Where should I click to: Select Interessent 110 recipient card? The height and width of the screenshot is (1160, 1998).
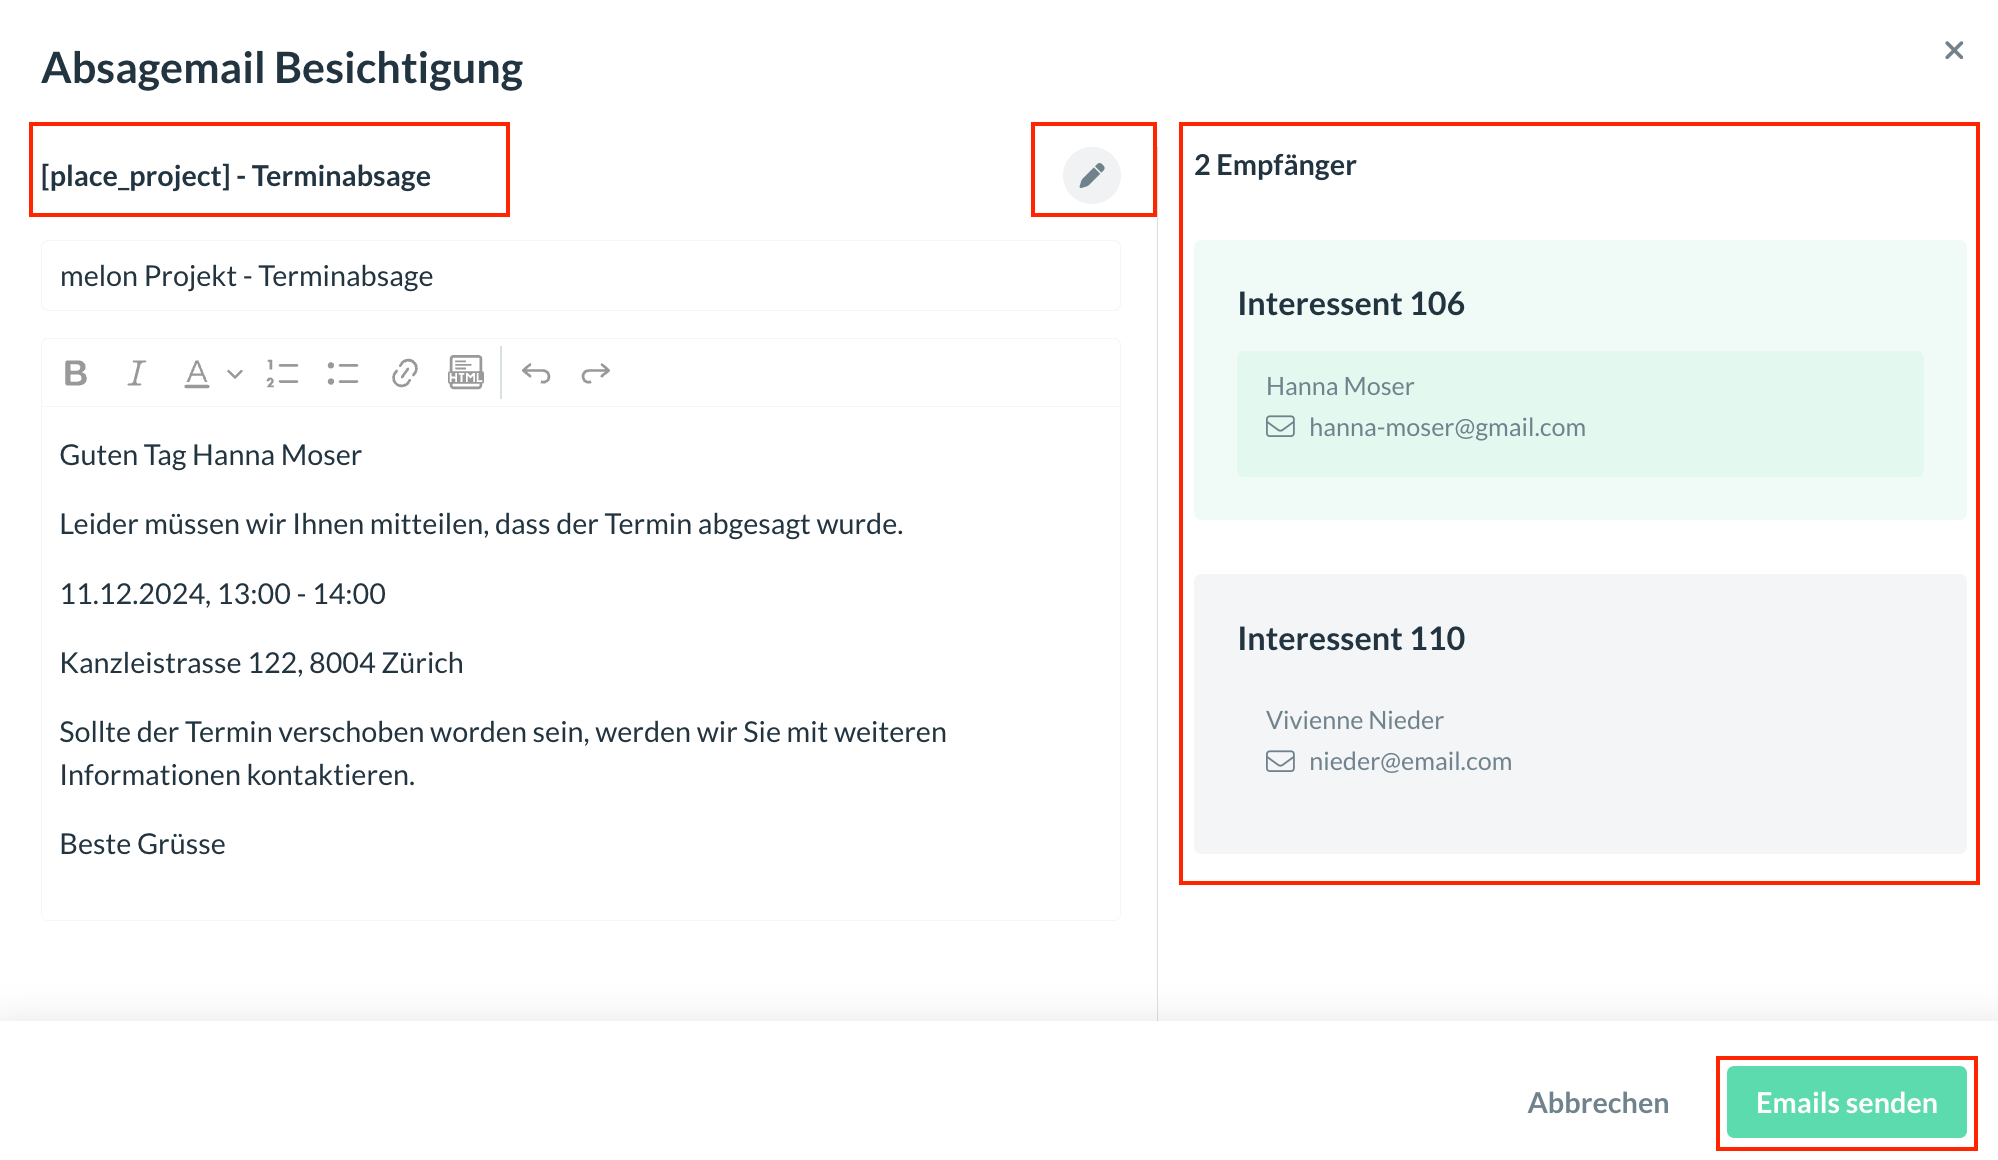(1580, 638)
